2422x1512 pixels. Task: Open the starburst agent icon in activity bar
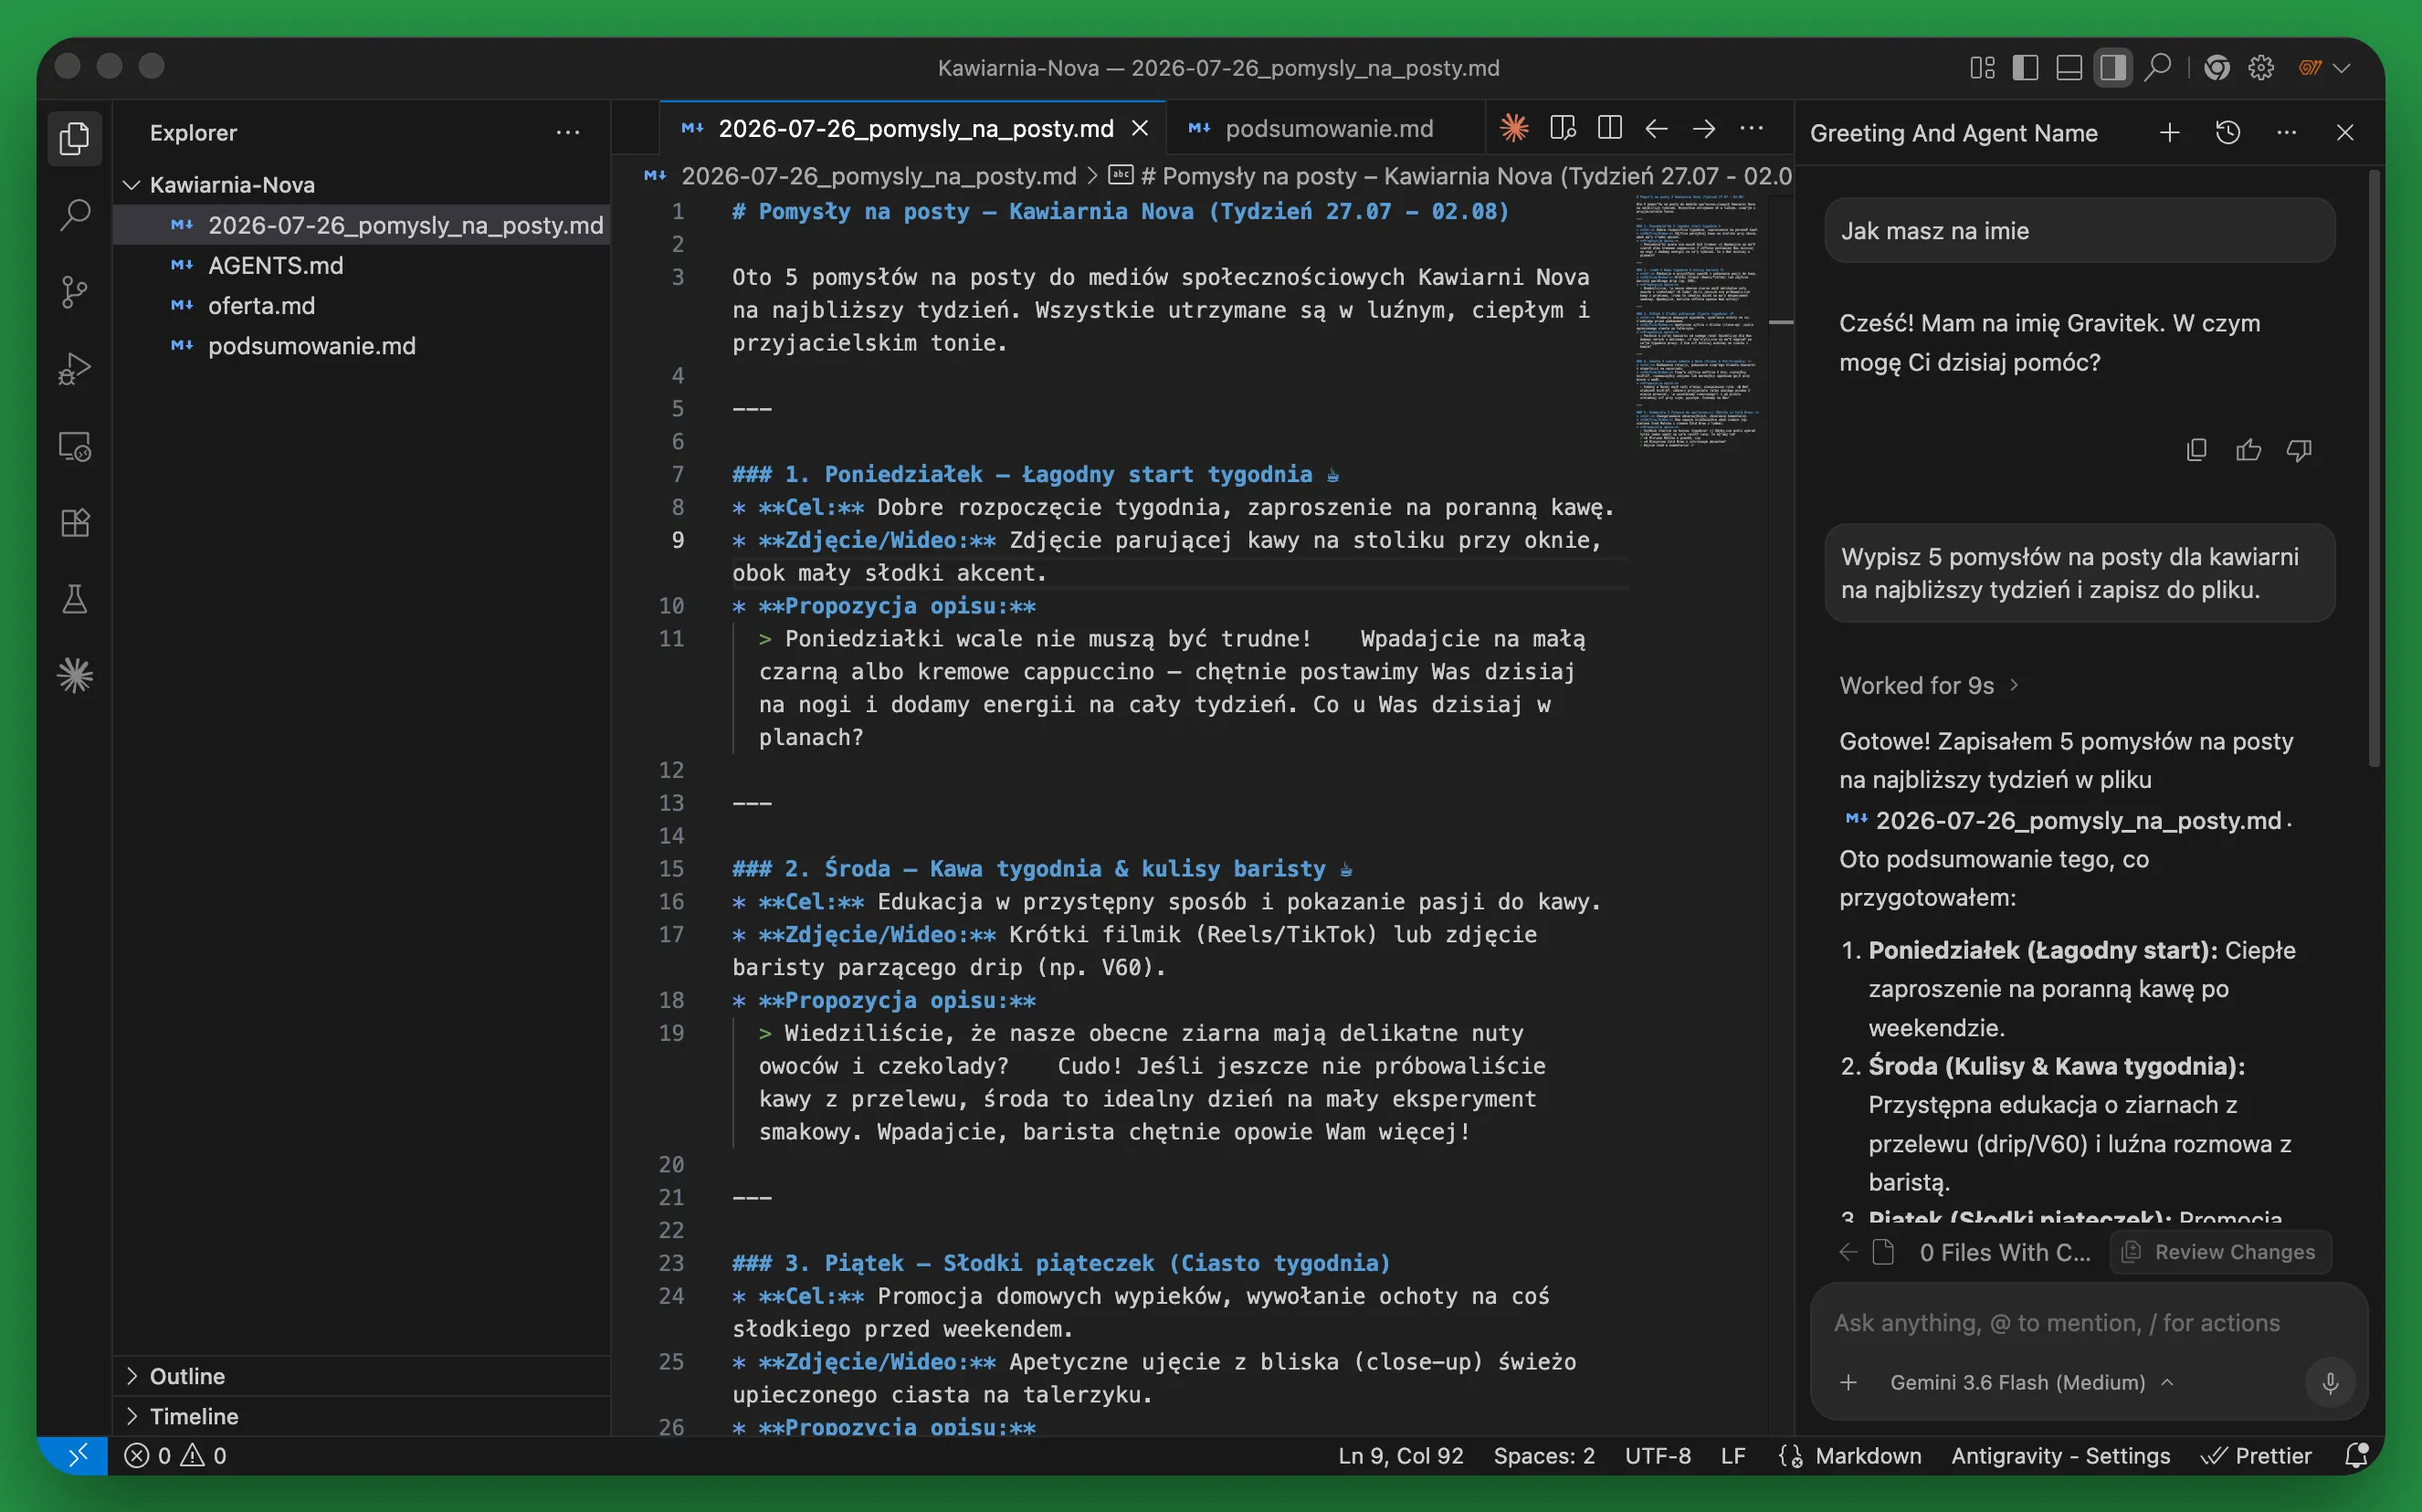pyautogui.click(x=75, y=676)
